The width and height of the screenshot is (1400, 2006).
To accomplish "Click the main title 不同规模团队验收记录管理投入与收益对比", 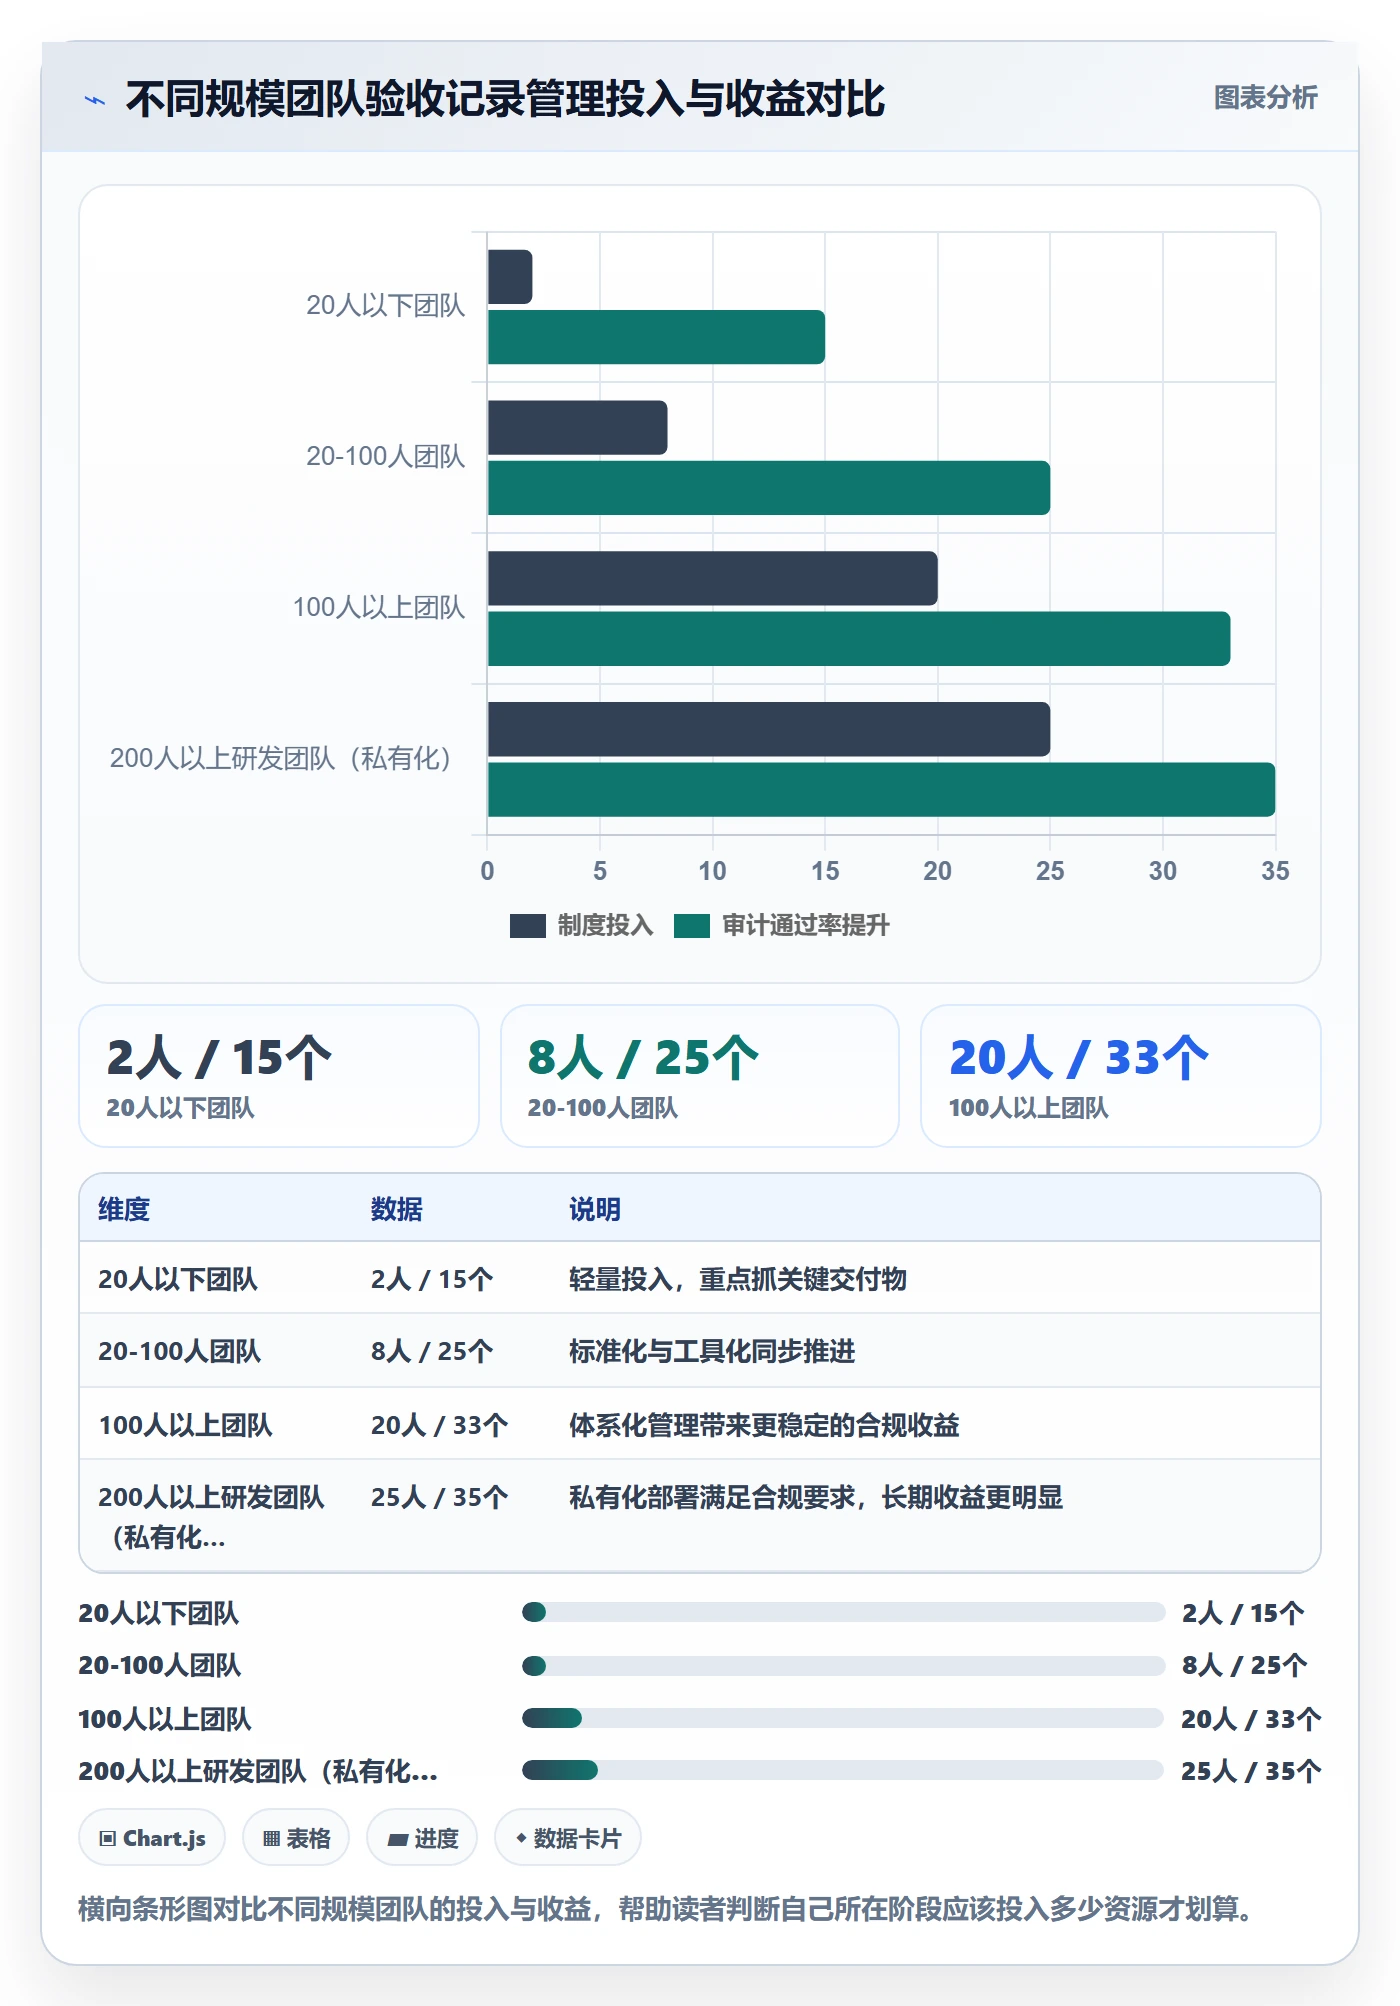I will point(505,99).
